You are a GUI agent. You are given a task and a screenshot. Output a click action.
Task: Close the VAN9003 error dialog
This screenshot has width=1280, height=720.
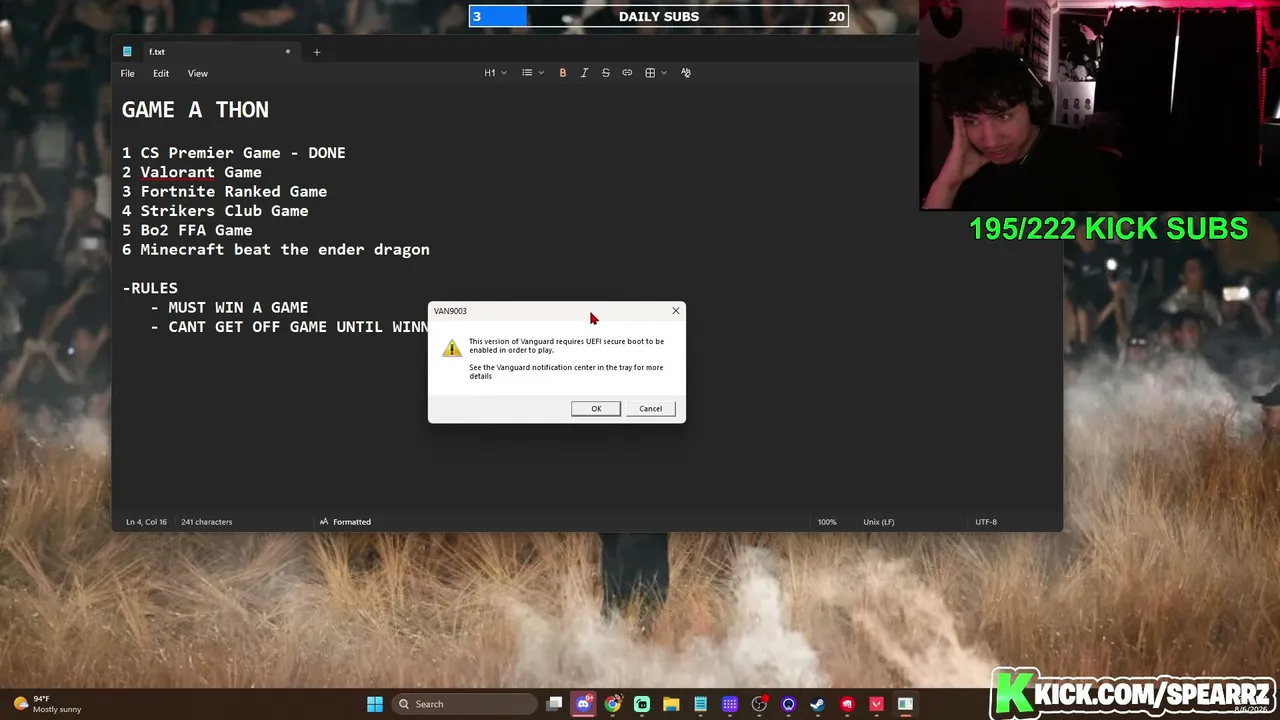pos(676,311)
